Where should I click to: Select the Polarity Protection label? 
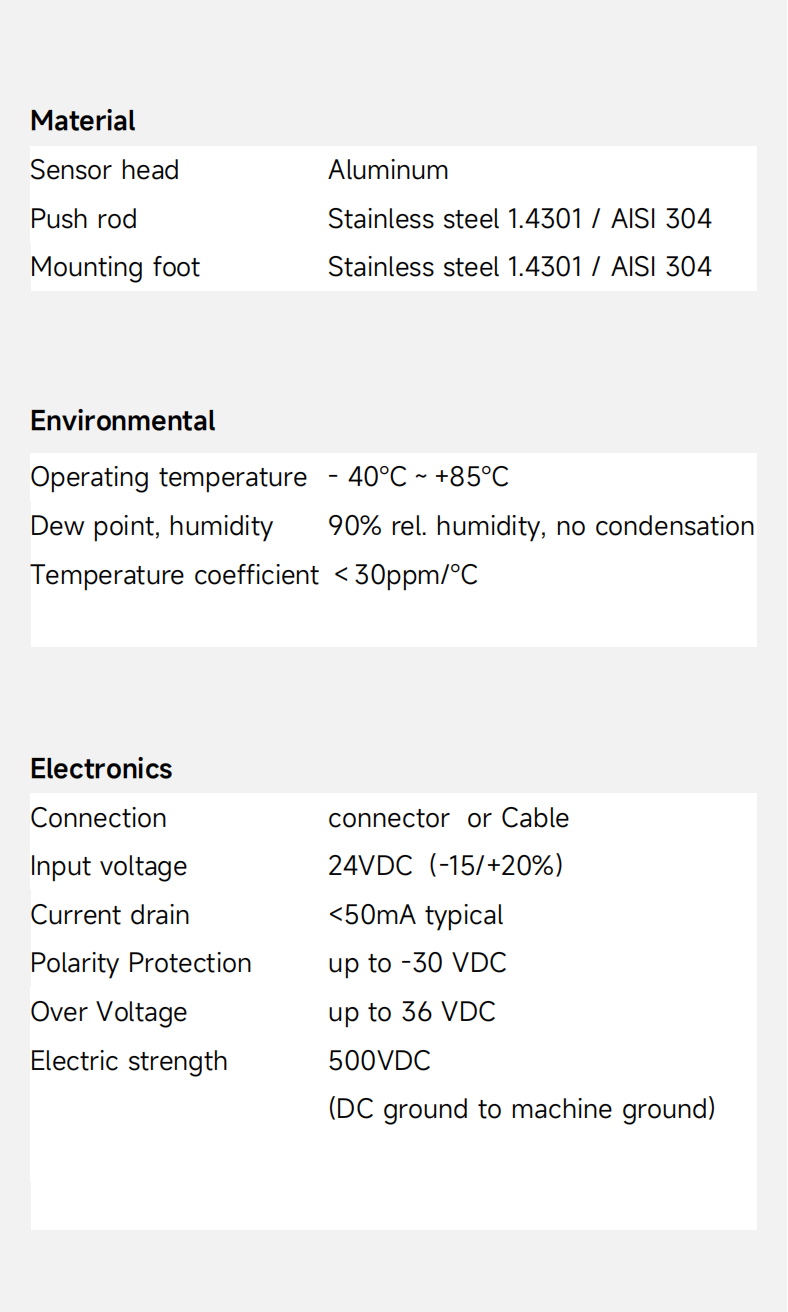(x=141, y=963)
